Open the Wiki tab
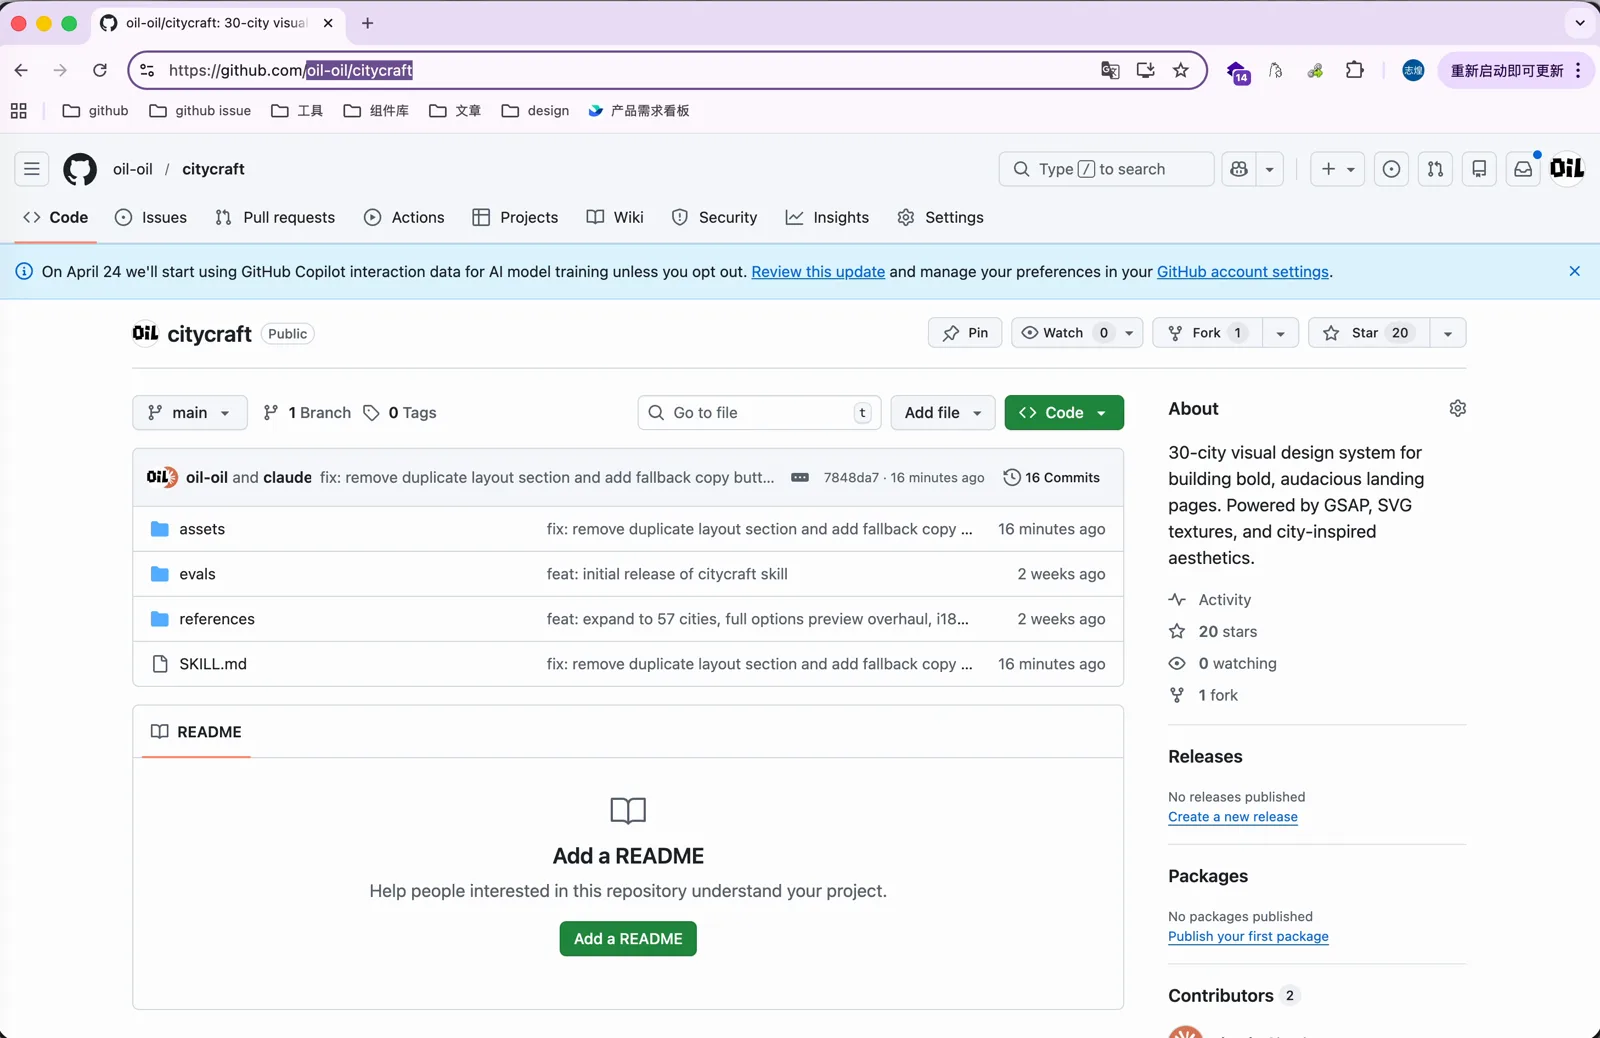This screenshot has height=1038, width=1600. [x=615, y=217]
